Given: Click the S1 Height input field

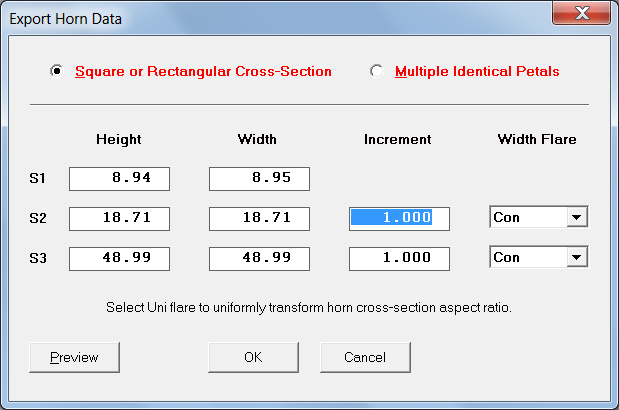Looking at the screenshot, I should click(x=120, y=179).
